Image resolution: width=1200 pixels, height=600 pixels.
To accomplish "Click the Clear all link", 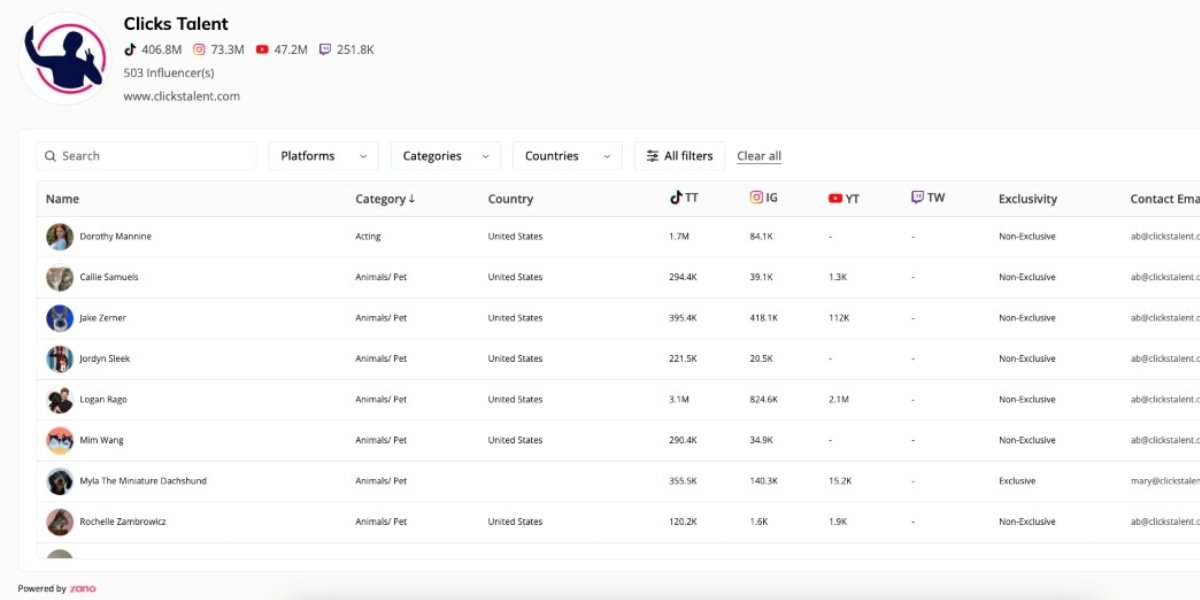I will 759,156.
